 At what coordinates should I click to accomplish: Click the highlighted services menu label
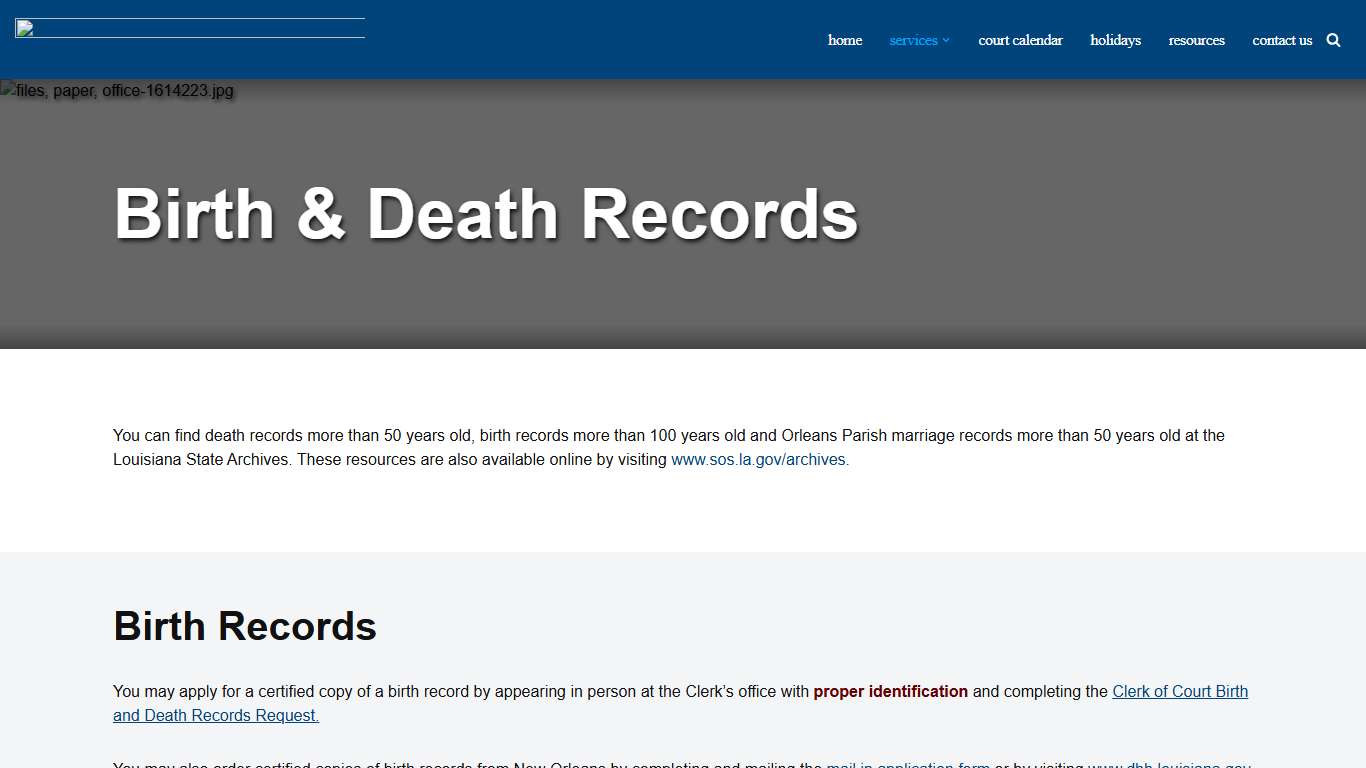pos(913,40)
